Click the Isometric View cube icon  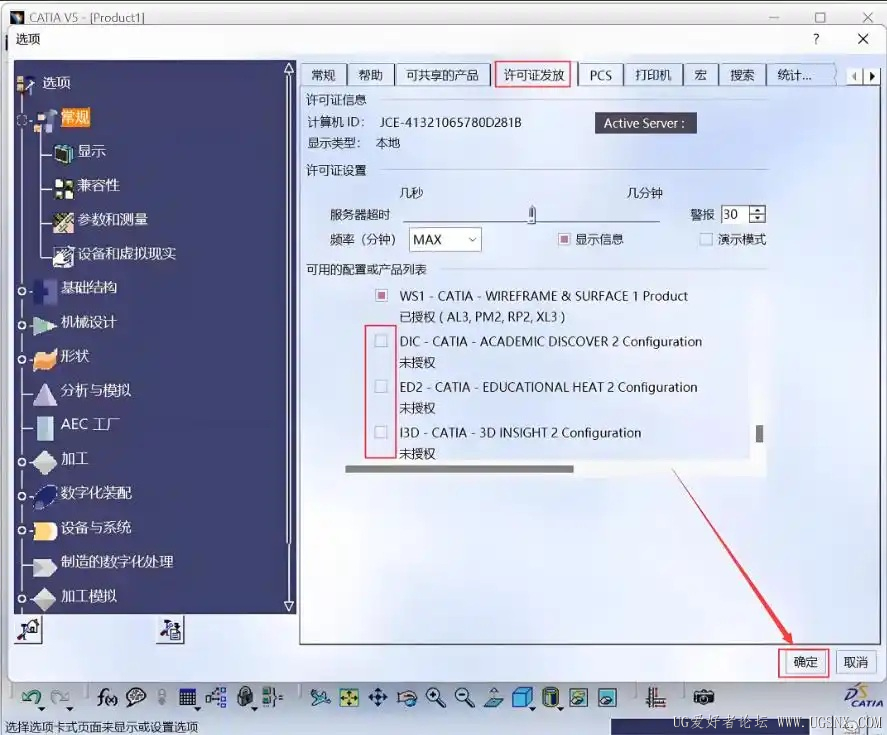(x=522, y=697)
